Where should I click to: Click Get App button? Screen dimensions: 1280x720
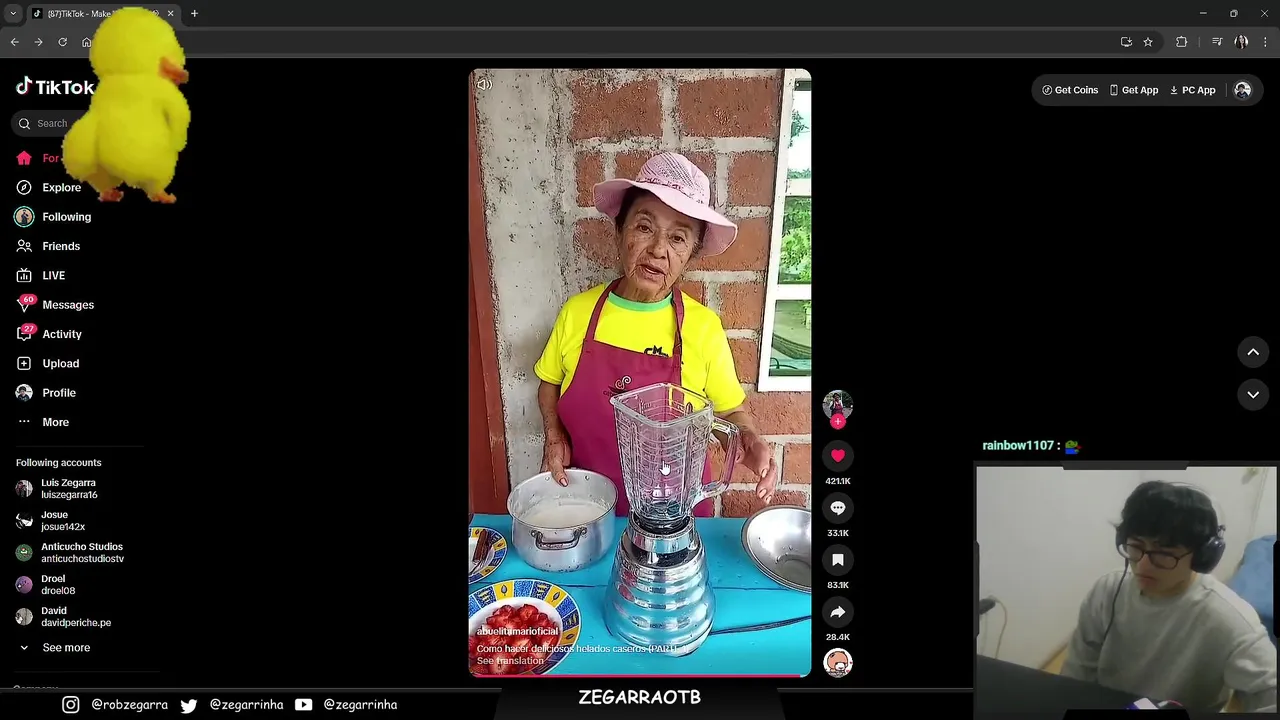(1133, 90)
